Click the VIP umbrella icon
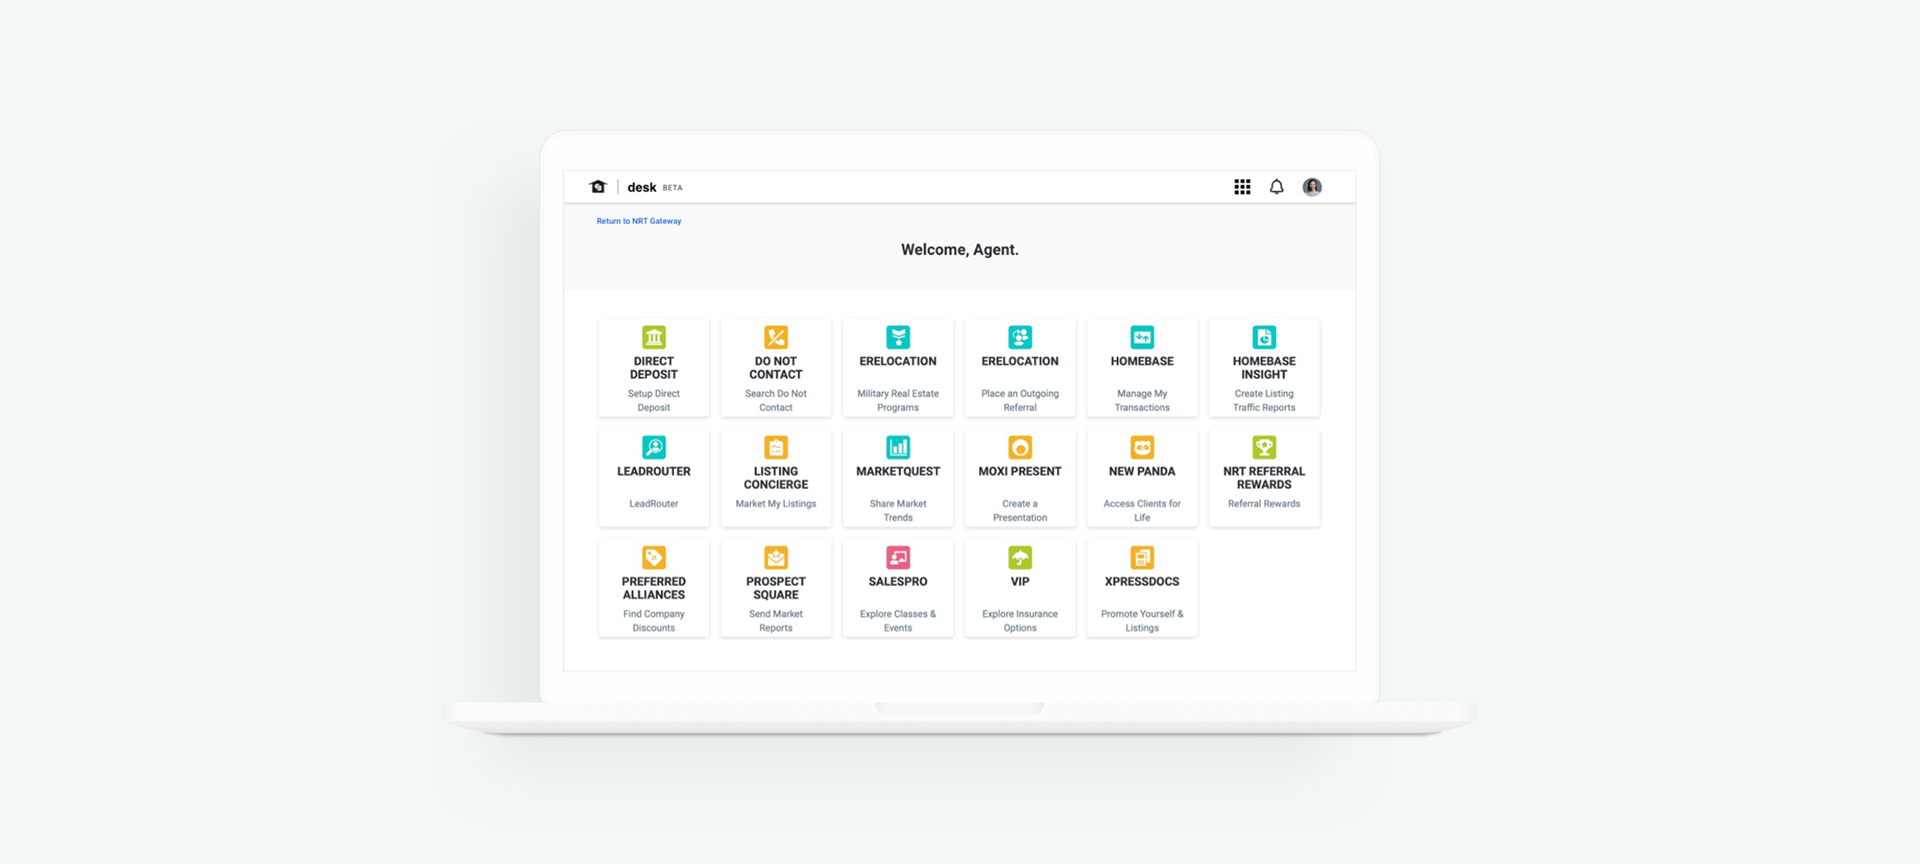The image size is (1920, 864). pos(1020,557)
